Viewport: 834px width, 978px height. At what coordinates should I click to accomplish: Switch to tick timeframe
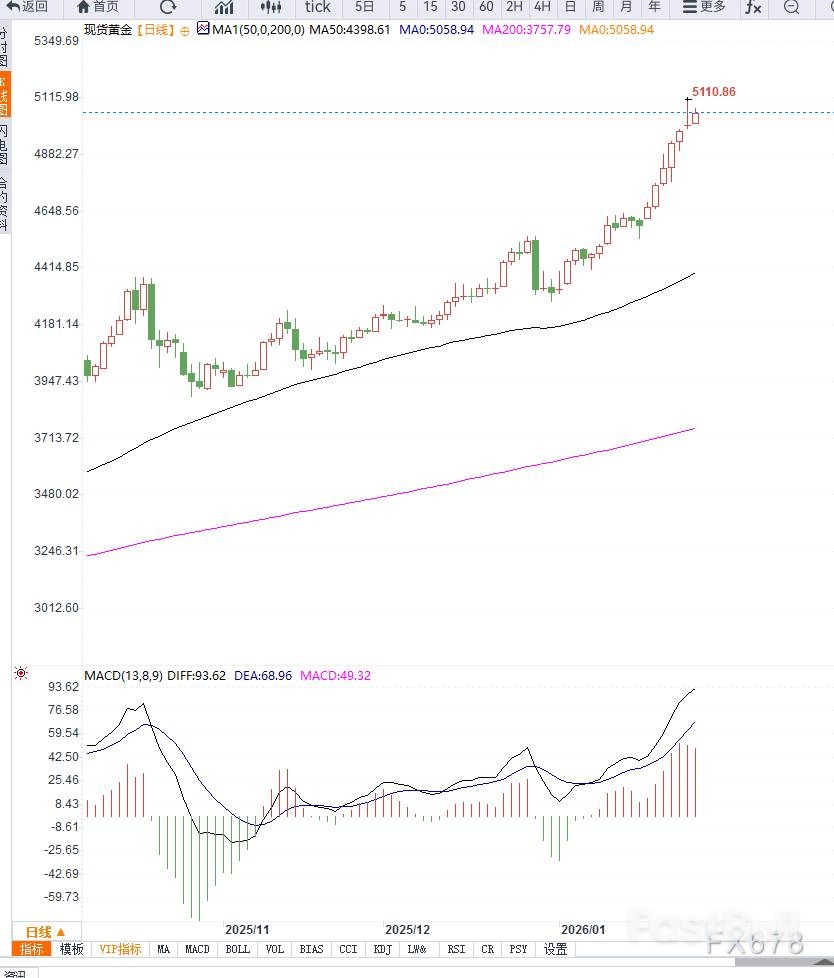pyautogui.click(x=318, y=7)
